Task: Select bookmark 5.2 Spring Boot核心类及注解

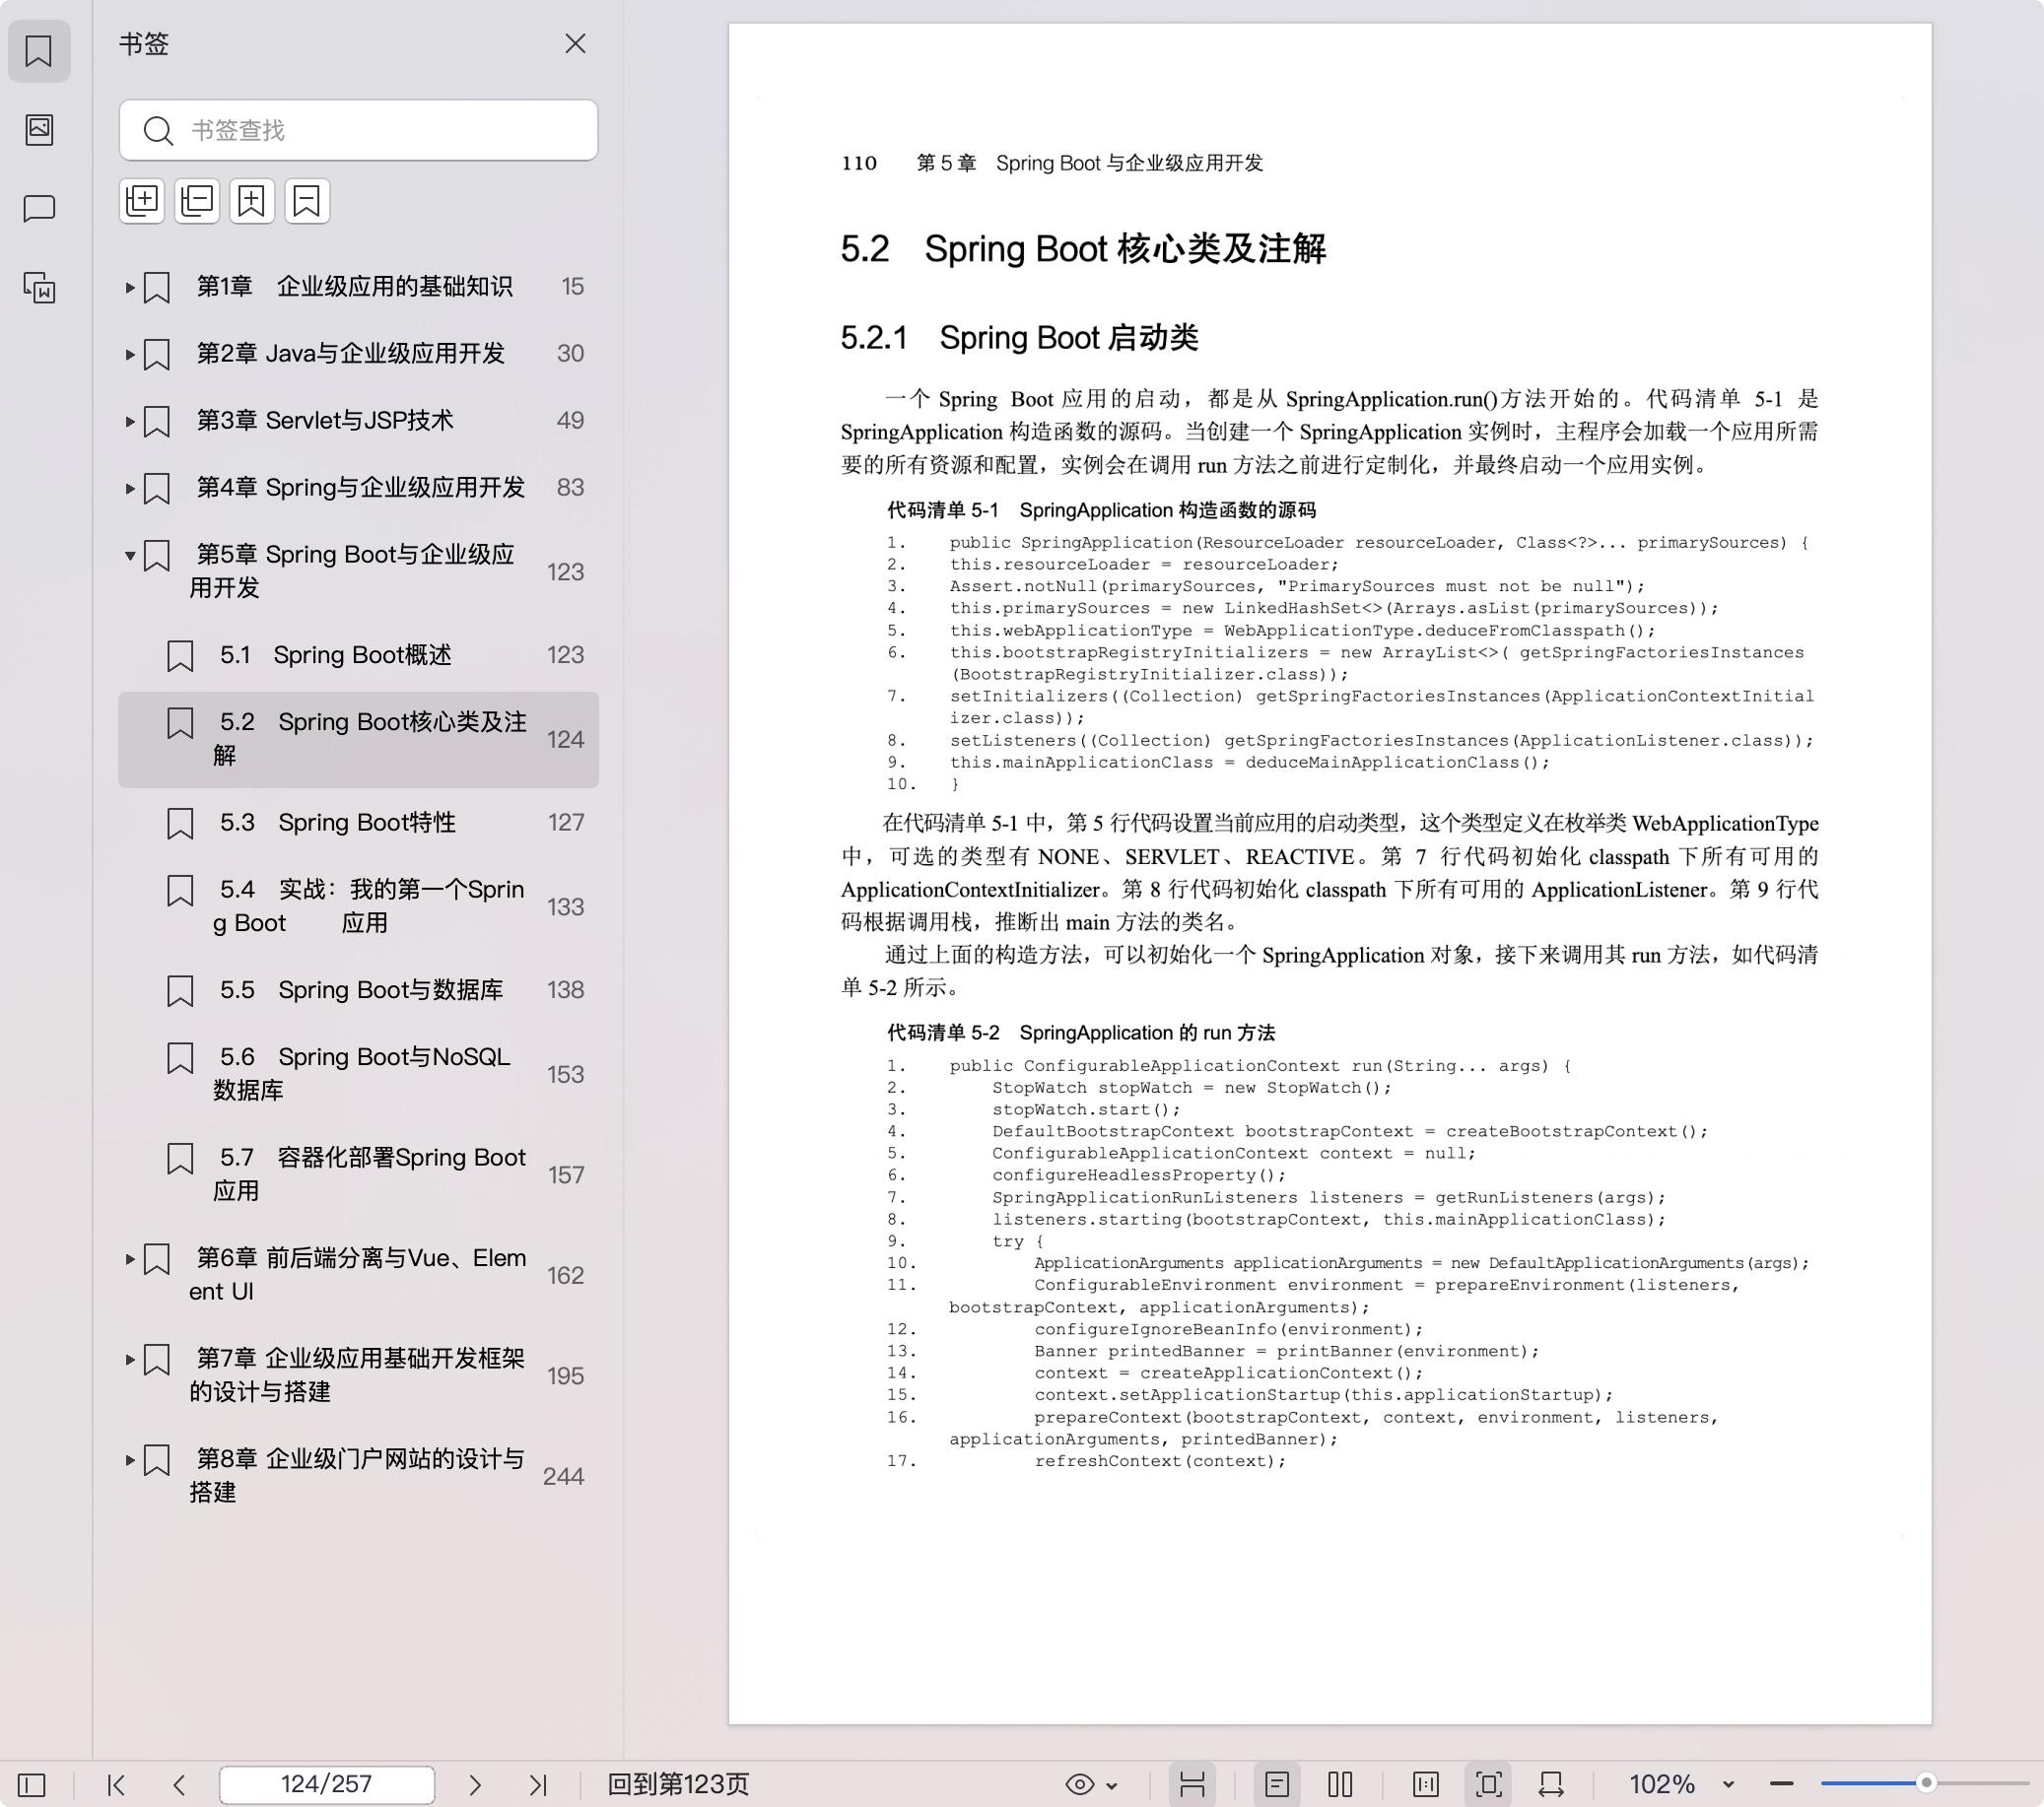Action: click(x=358, y=739)
